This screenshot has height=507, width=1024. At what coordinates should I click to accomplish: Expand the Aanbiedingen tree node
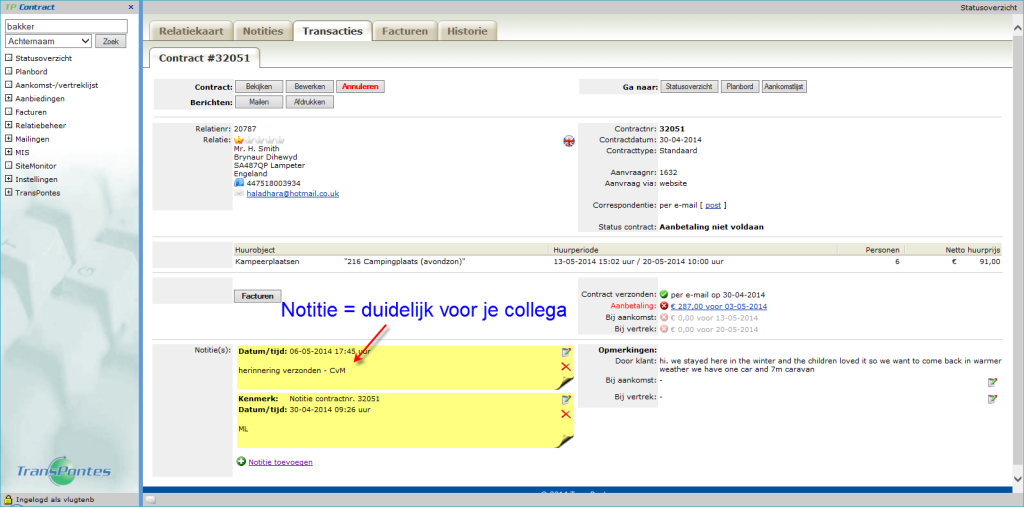(9, 98)
